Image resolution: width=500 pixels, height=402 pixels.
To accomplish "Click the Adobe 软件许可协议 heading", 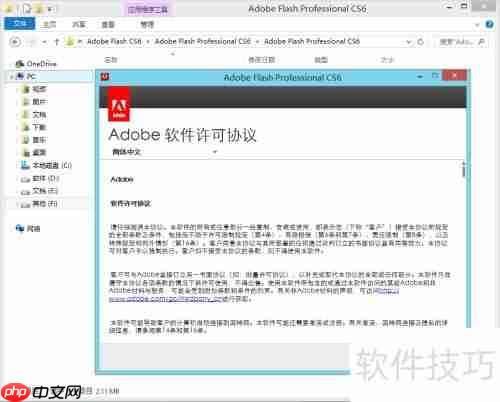I will pos(183,135).
